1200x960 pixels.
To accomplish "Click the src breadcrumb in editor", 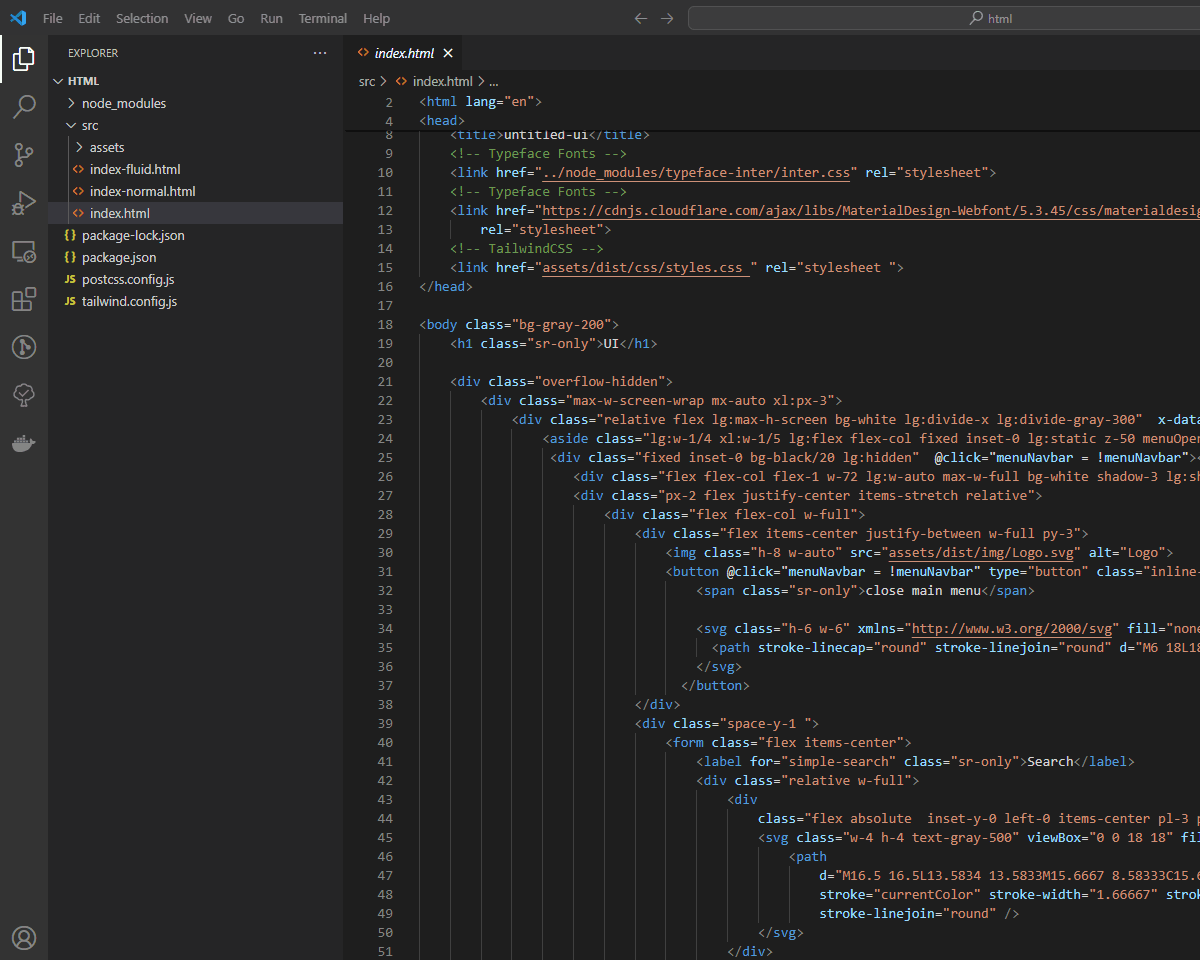I will tap(367, 81).
